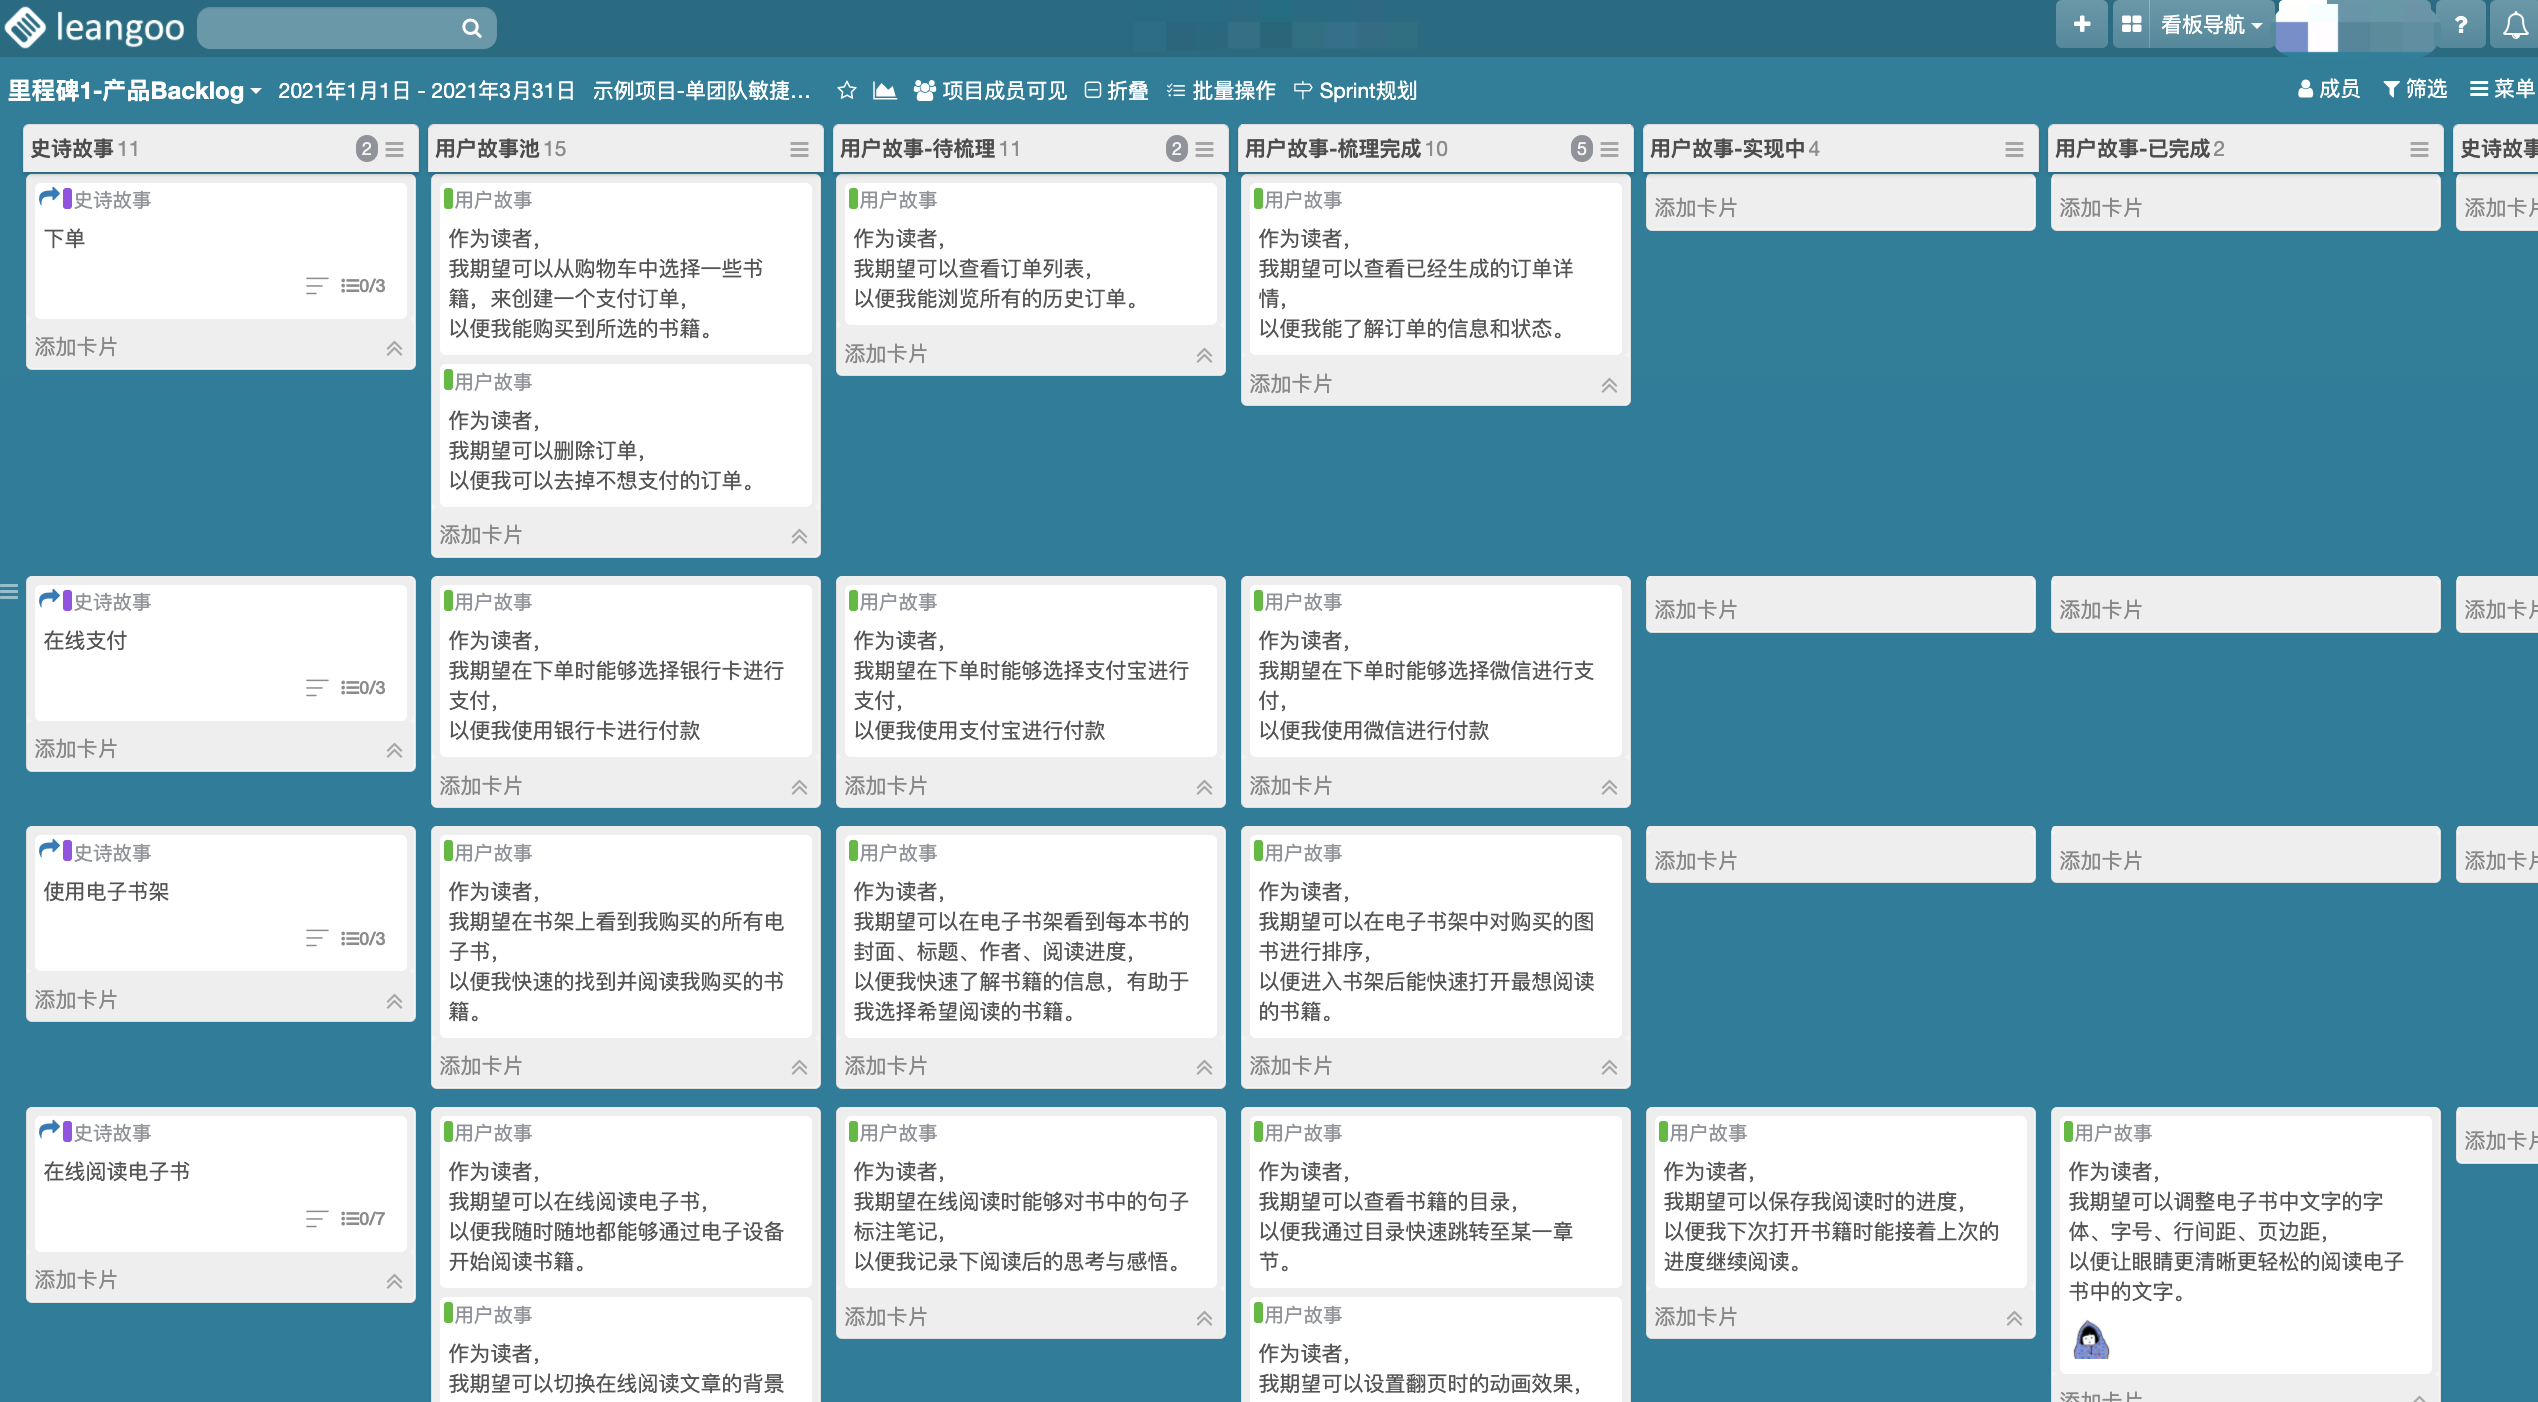
Task: Click the search magnifier icon
Action: click(x=471, y=28)
